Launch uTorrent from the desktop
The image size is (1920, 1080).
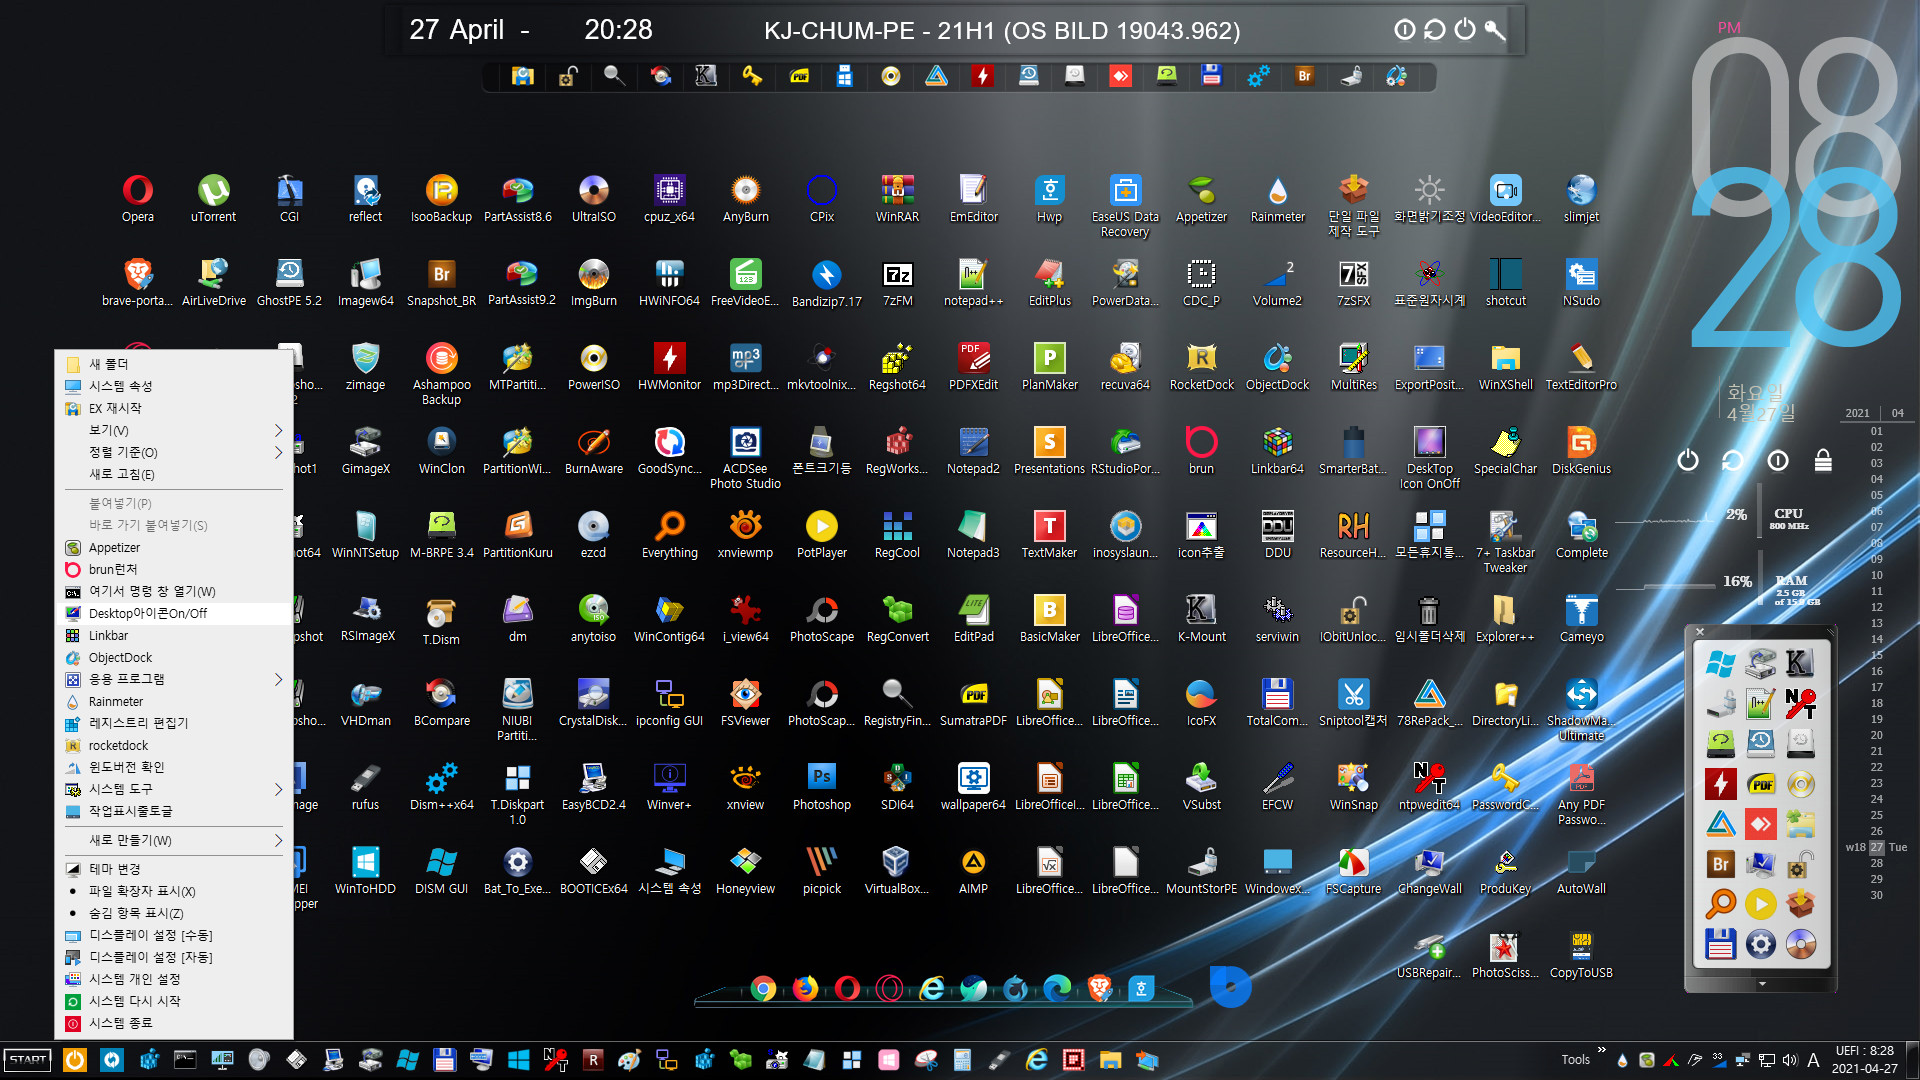click(213, 198)
